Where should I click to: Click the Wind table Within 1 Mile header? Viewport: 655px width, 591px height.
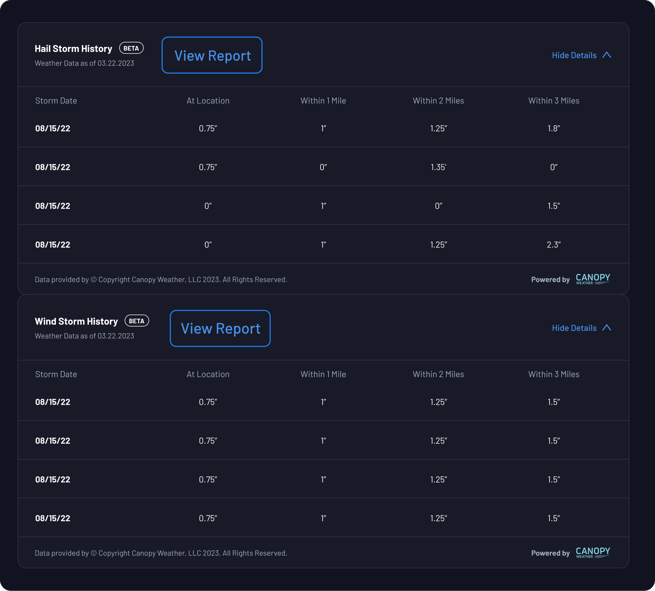(323, 374)
